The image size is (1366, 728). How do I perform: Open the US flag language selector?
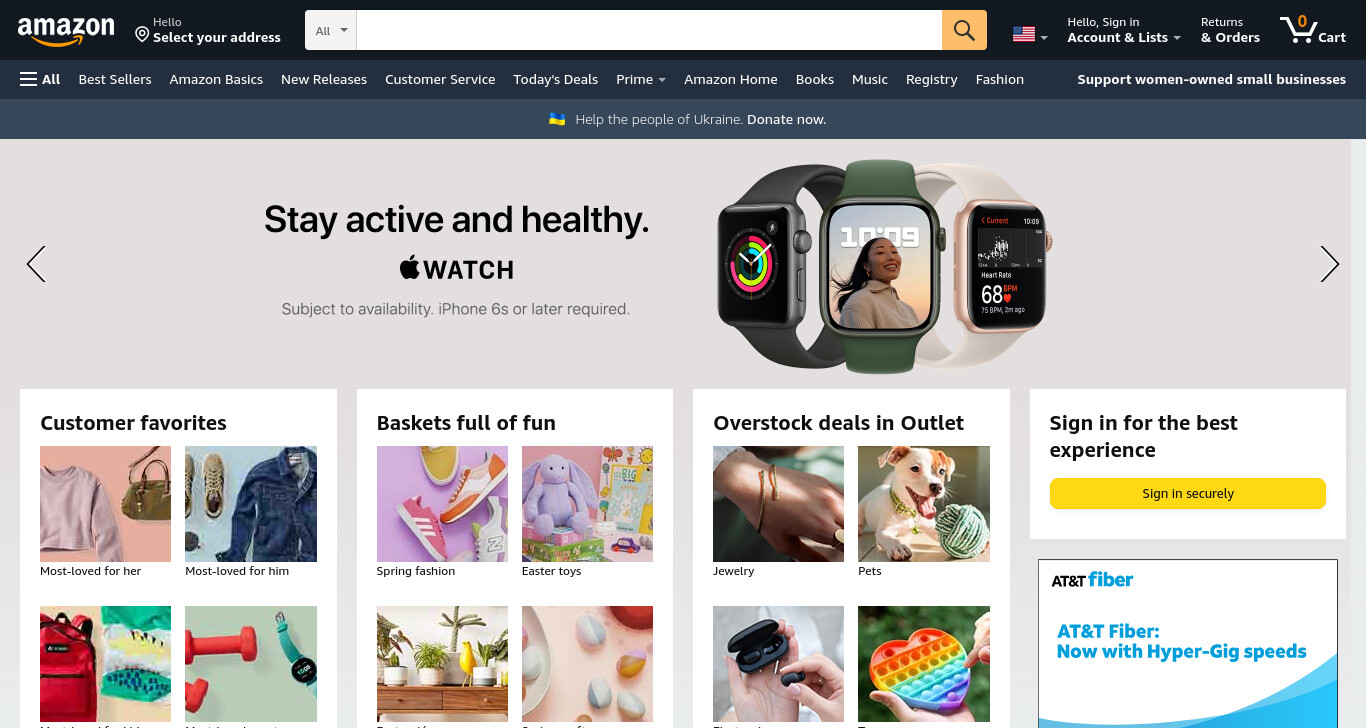pyautogui.click(x=1029, y=34)
